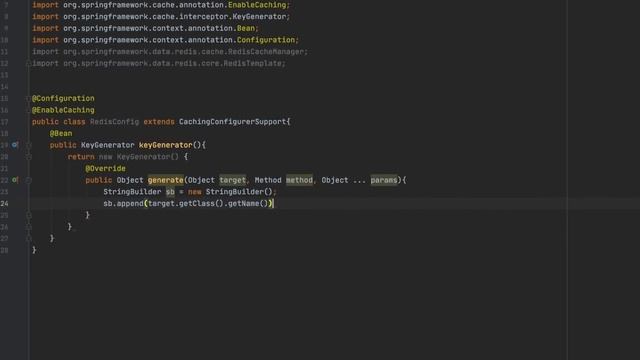Click the return keyword on line 20
The width and height of the screenshot is (640, 360).
click(x=81, y=157)
